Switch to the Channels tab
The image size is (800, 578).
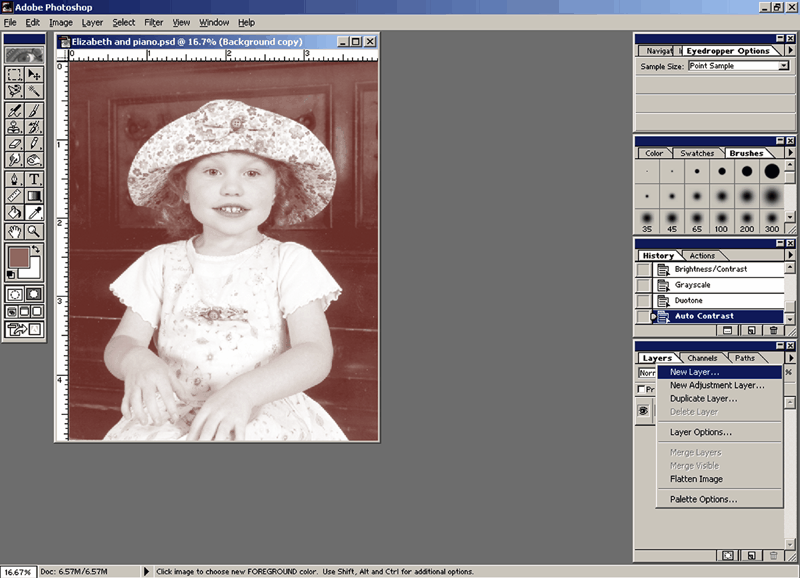click(702, 358)
